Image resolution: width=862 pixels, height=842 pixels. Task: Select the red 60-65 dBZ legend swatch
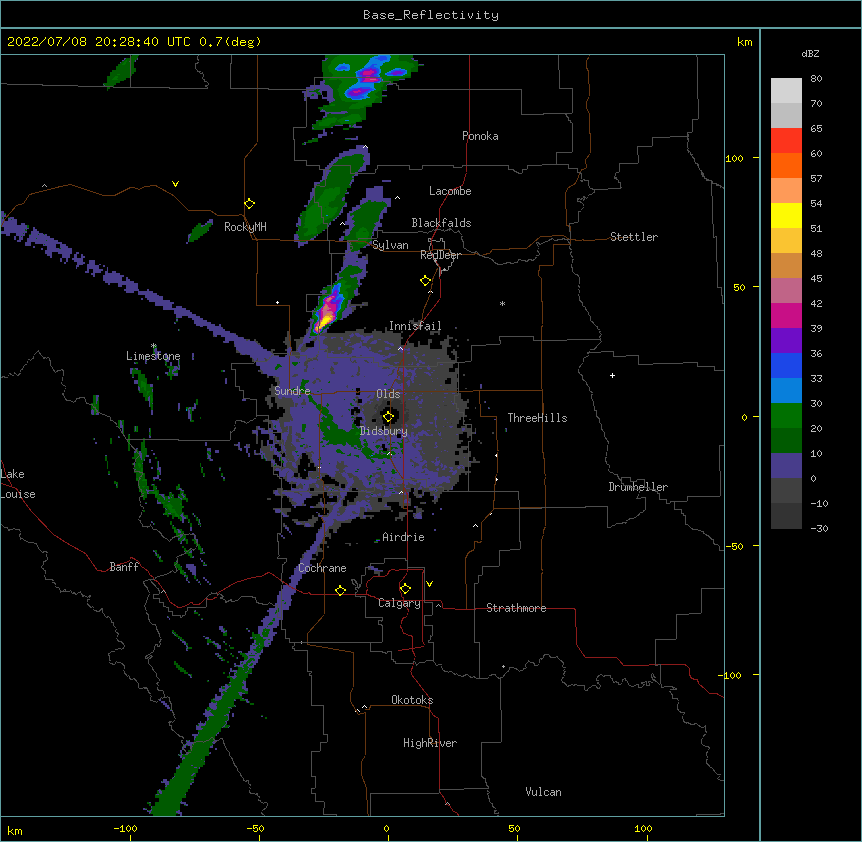tap(786, 140)
